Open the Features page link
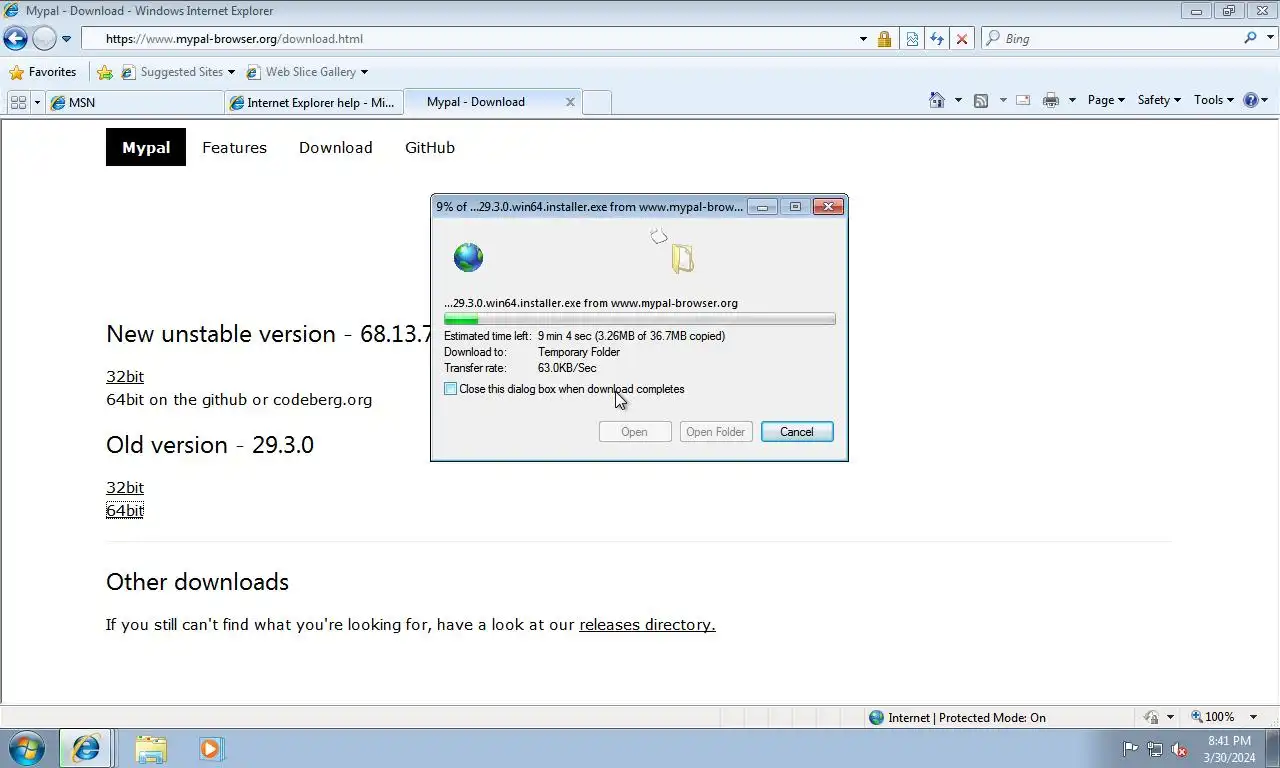 [x=234, y=147]
